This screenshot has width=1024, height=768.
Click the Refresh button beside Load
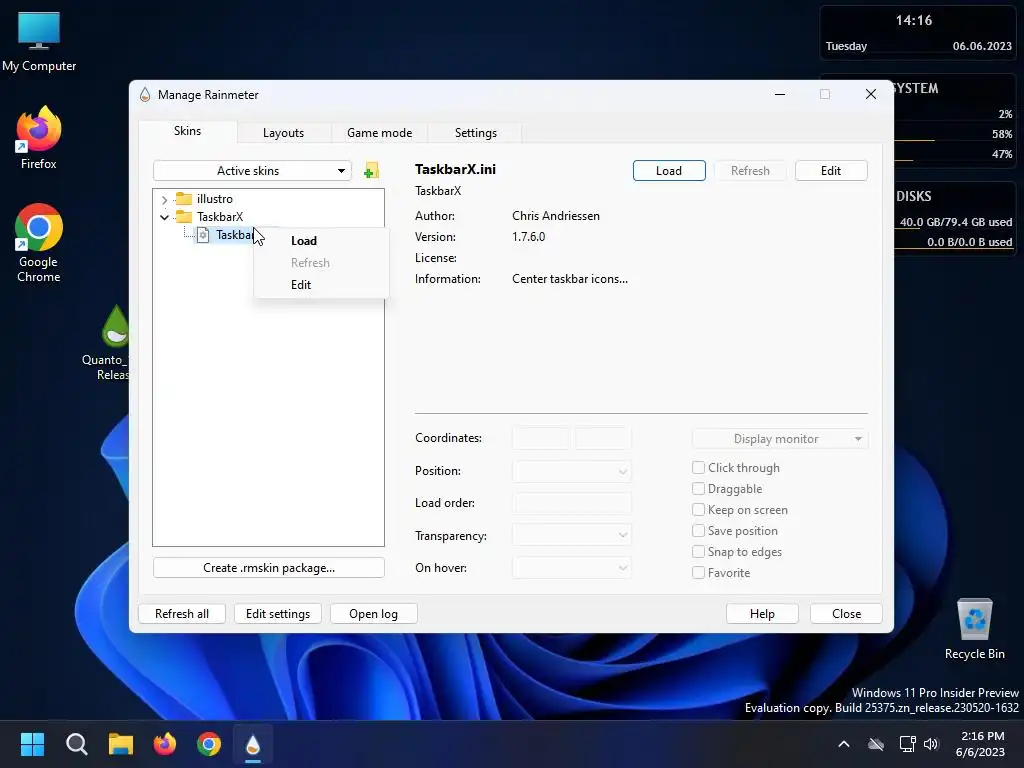click(x=750, y=170)
